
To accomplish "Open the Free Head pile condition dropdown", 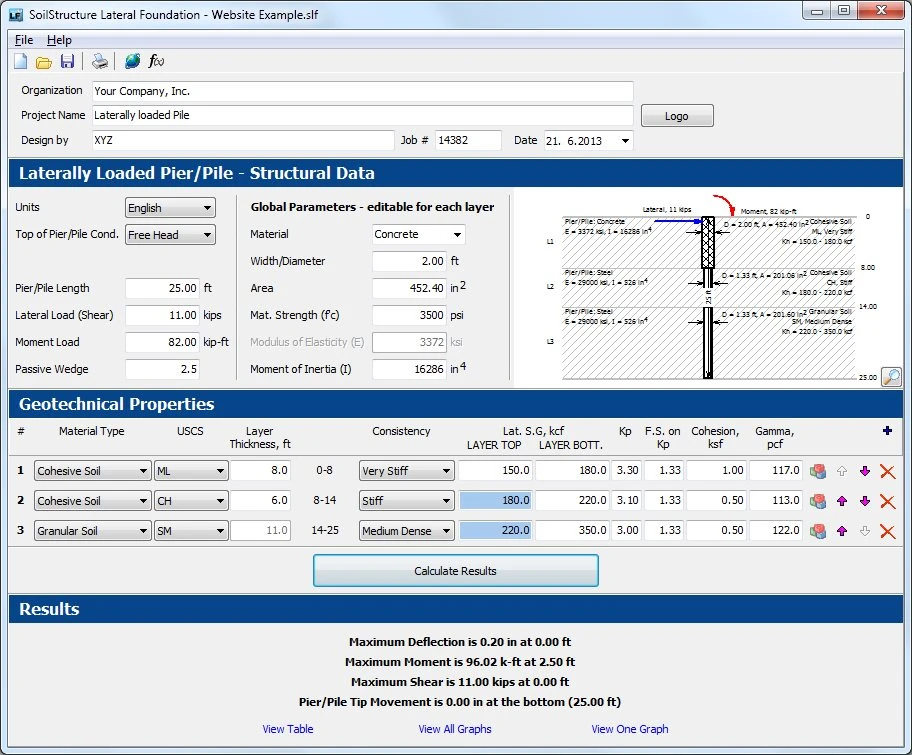I will 170,235.
